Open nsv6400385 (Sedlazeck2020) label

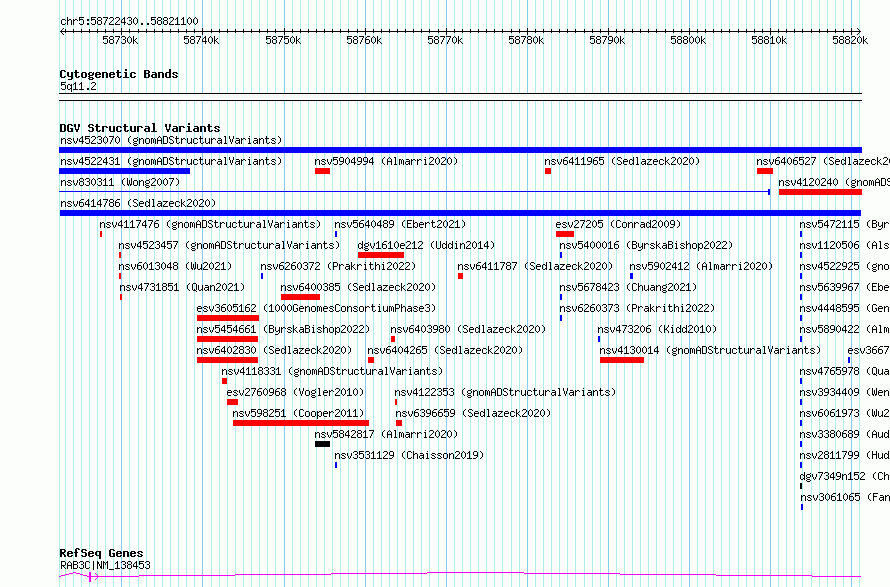coord(358,287)
